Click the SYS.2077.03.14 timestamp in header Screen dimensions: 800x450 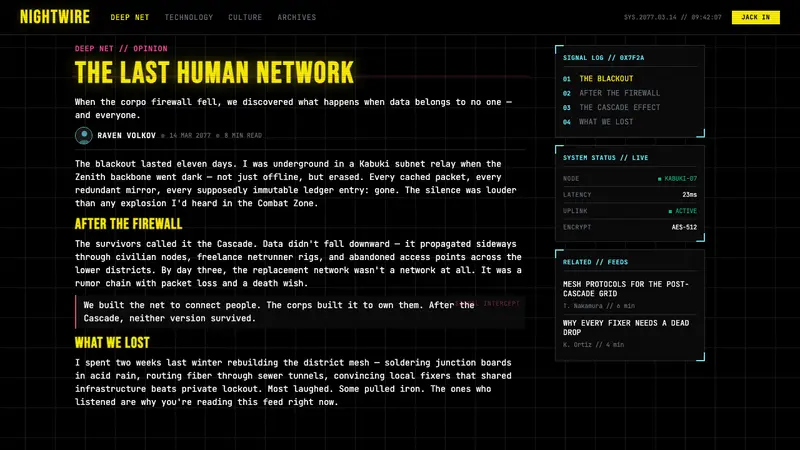click(672, 17)
